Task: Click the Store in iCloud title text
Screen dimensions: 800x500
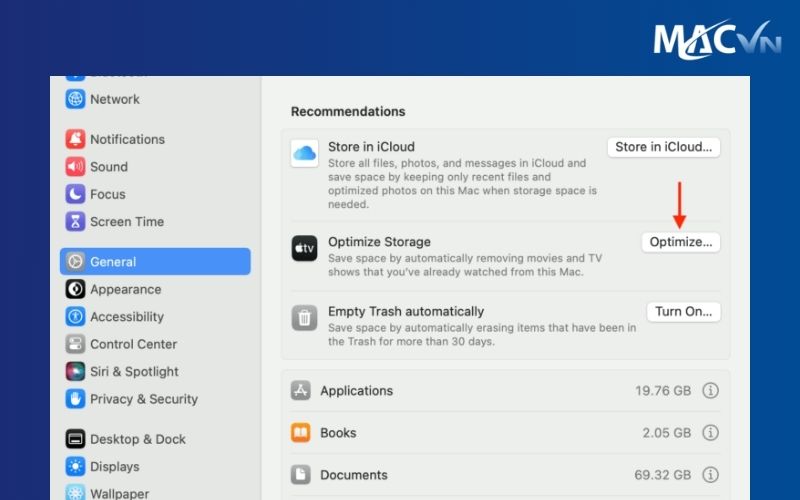Action: point(371,146)
